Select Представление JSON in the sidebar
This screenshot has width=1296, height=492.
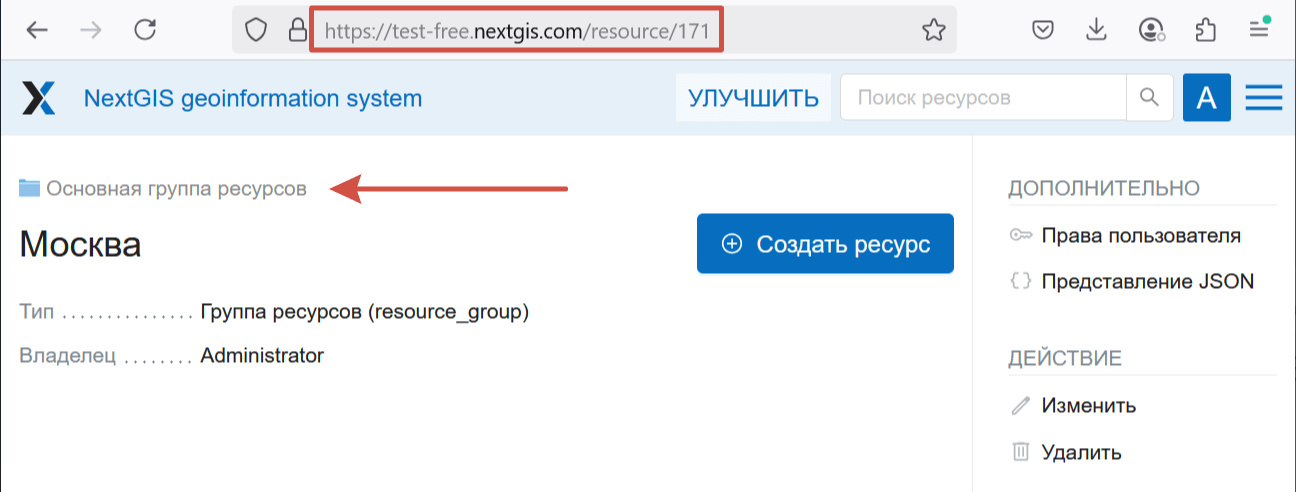[x=1147, y=282]
